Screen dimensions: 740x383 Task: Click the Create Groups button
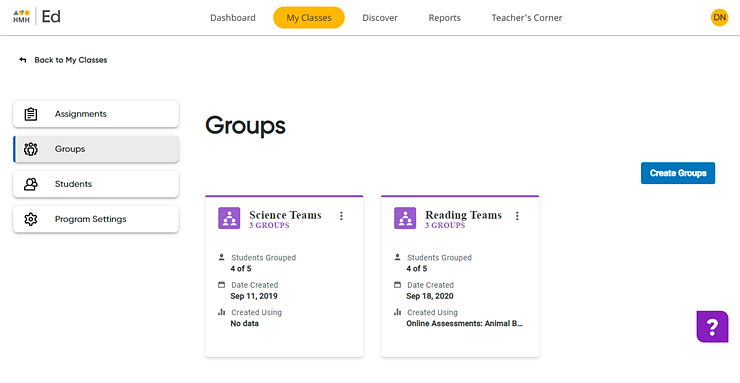coord(678,173)
